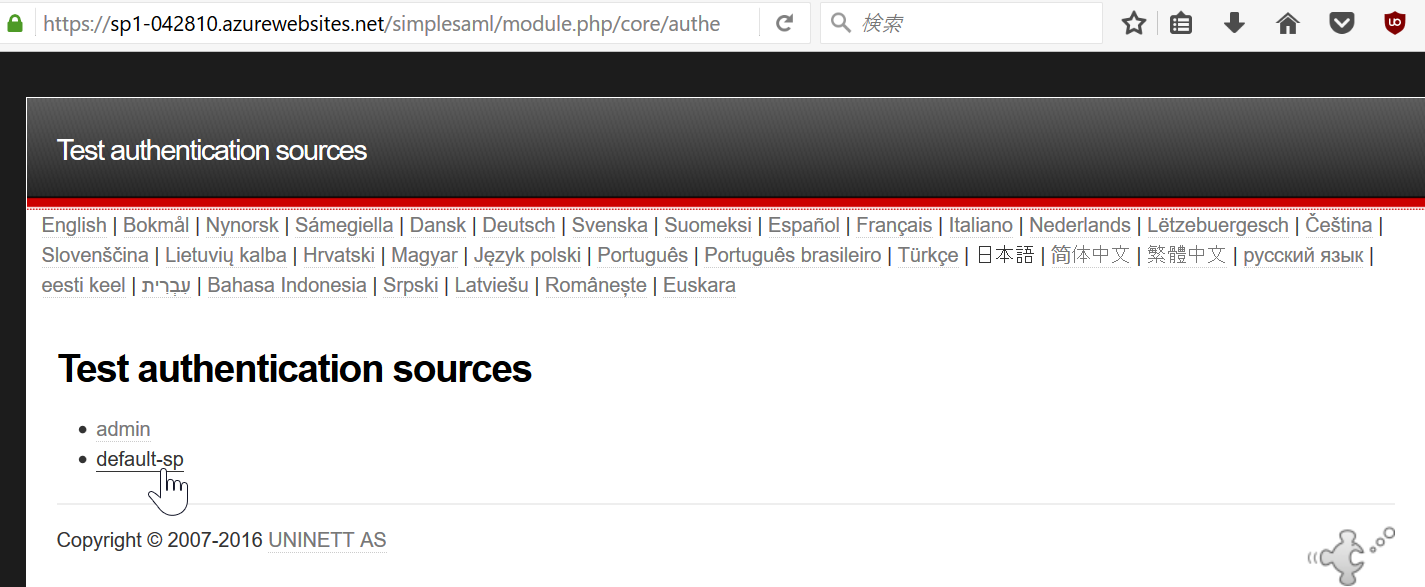Choose Español as page language
This screenshot has height=587, width=1425.
(x=803, y=225)
